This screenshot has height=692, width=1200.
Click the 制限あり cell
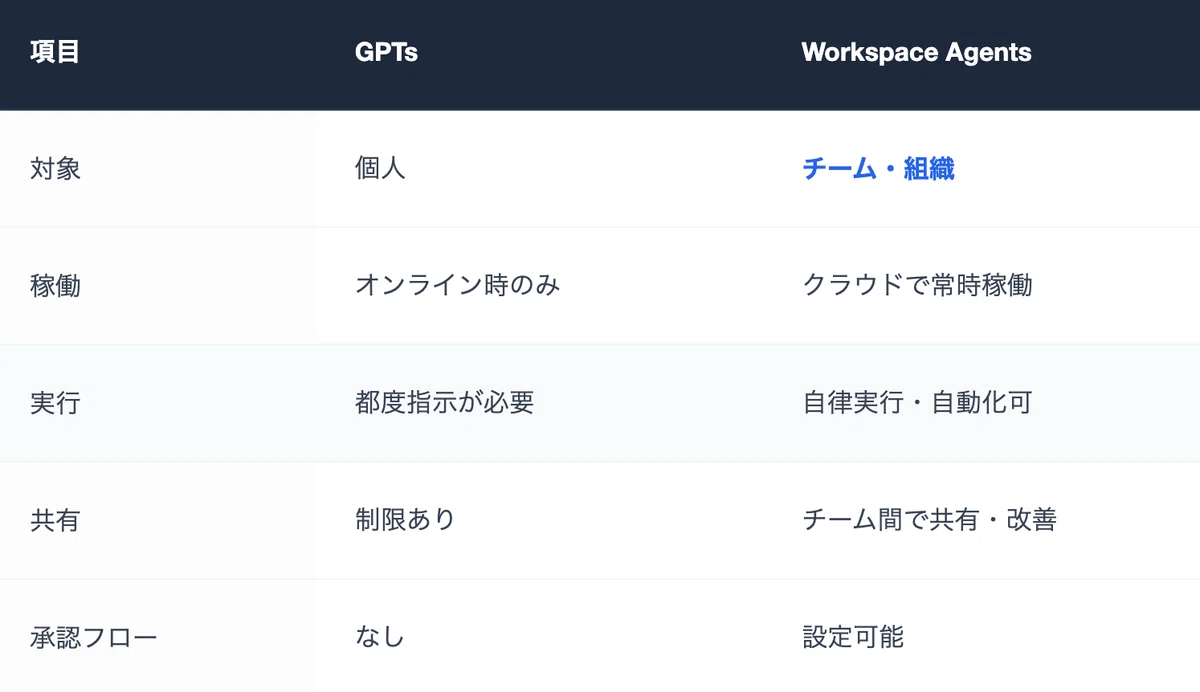[x=405, y=520]
